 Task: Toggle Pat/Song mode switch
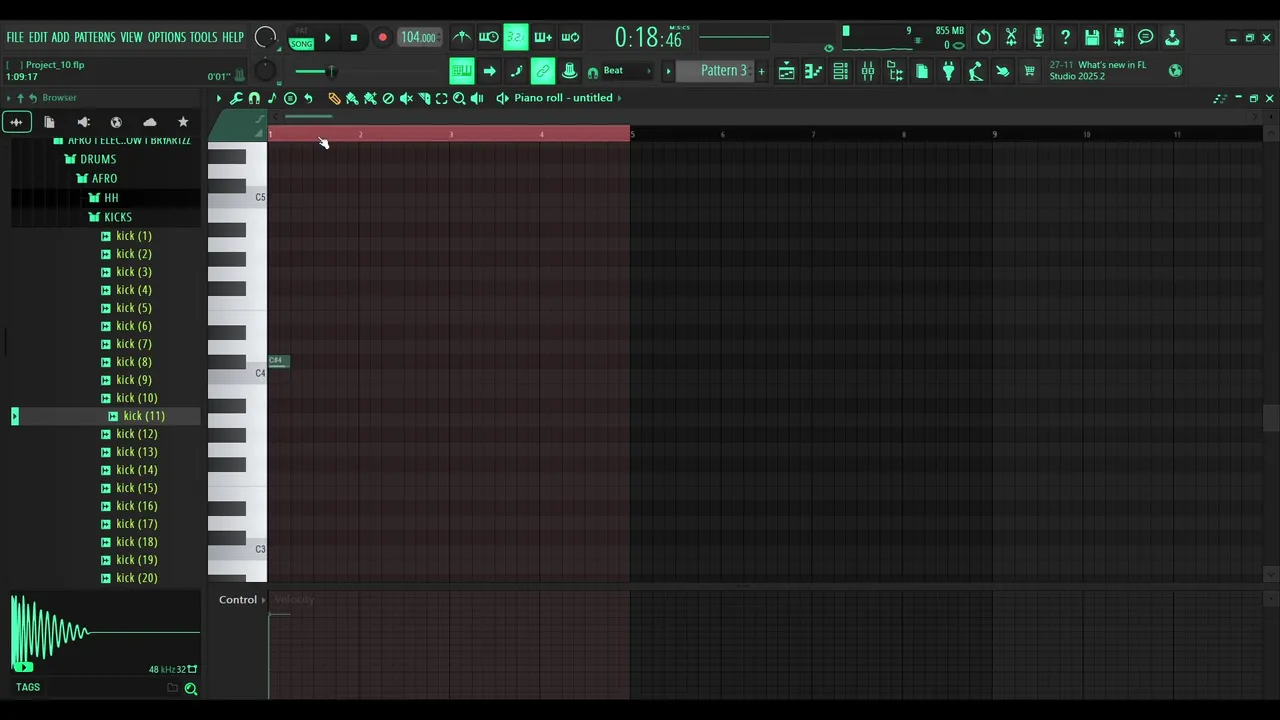click(x=301, y=38)
